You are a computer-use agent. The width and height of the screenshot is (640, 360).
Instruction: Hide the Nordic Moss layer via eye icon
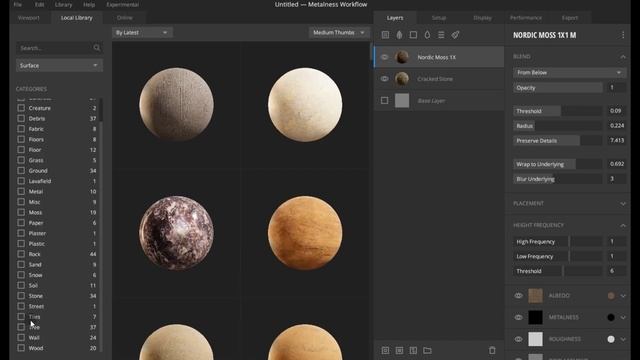click(x=384, y=57)
